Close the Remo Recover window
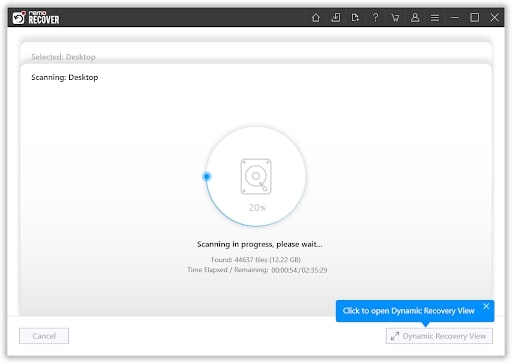 (494, 17)
